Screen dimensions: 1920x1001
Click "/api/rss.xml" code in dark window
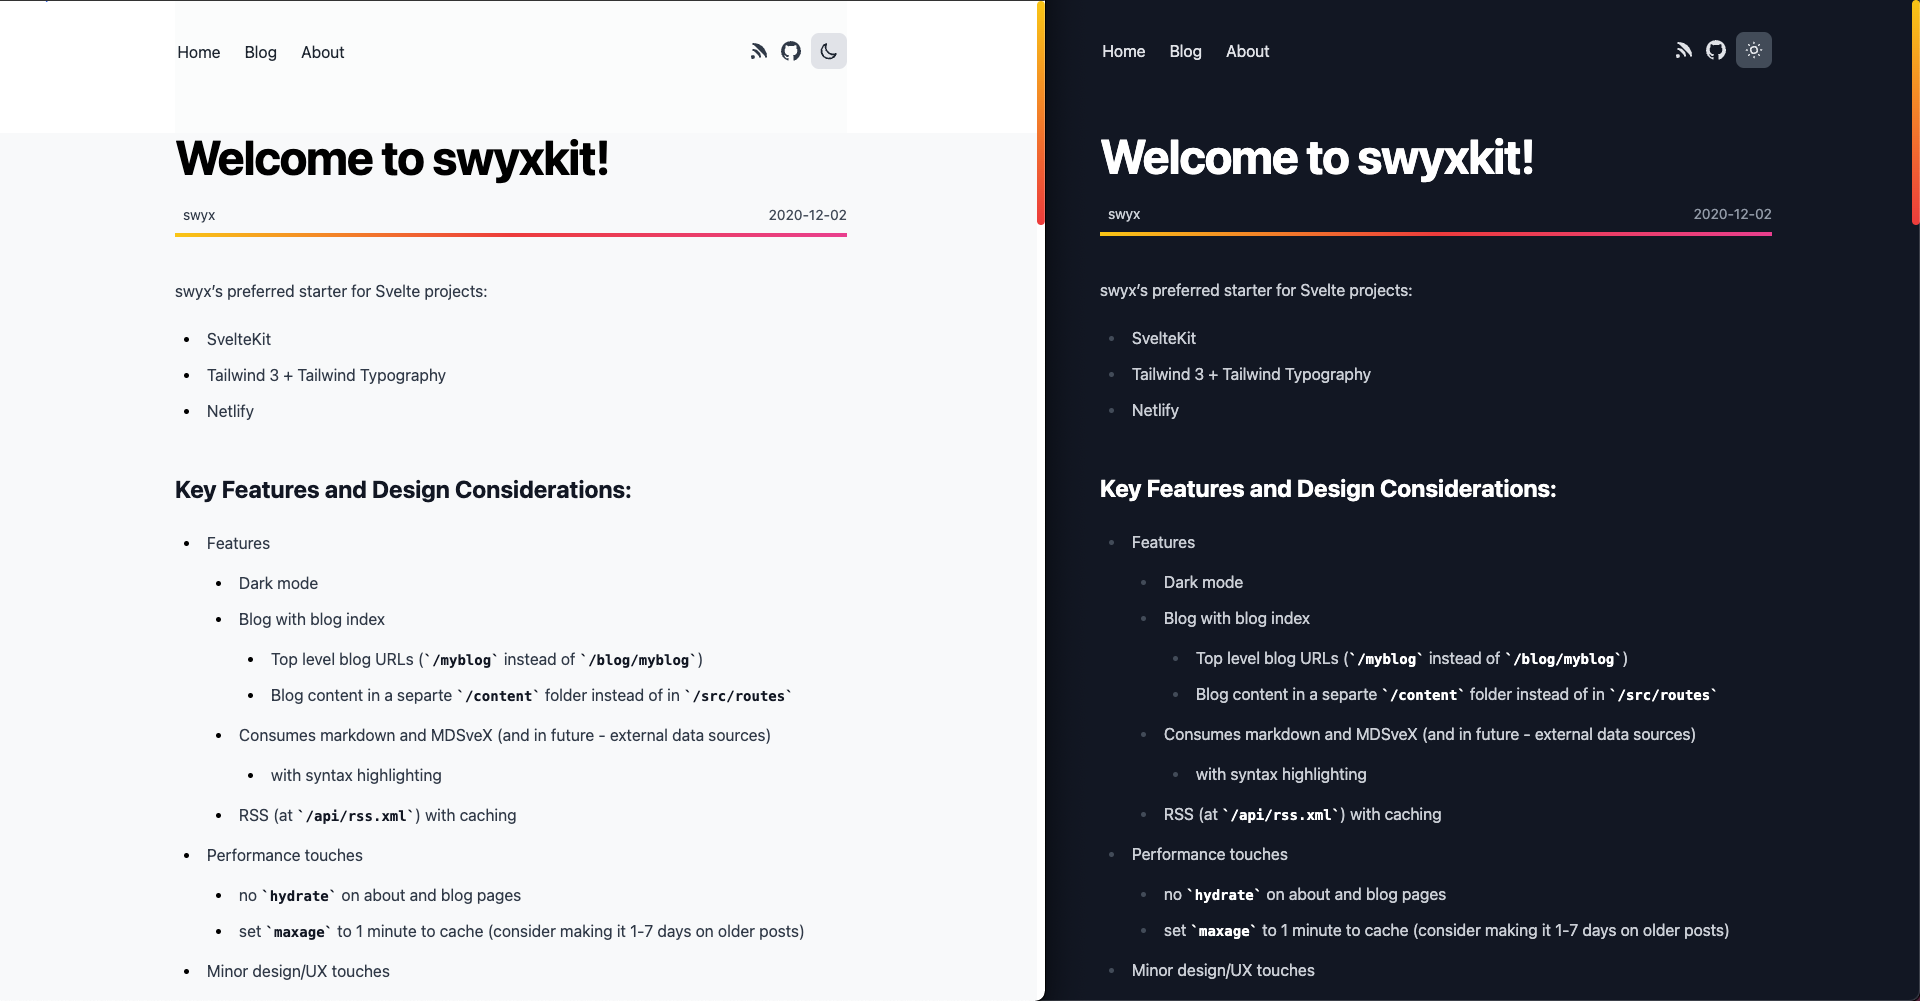pyautogui.click(x=1281, y=815)
